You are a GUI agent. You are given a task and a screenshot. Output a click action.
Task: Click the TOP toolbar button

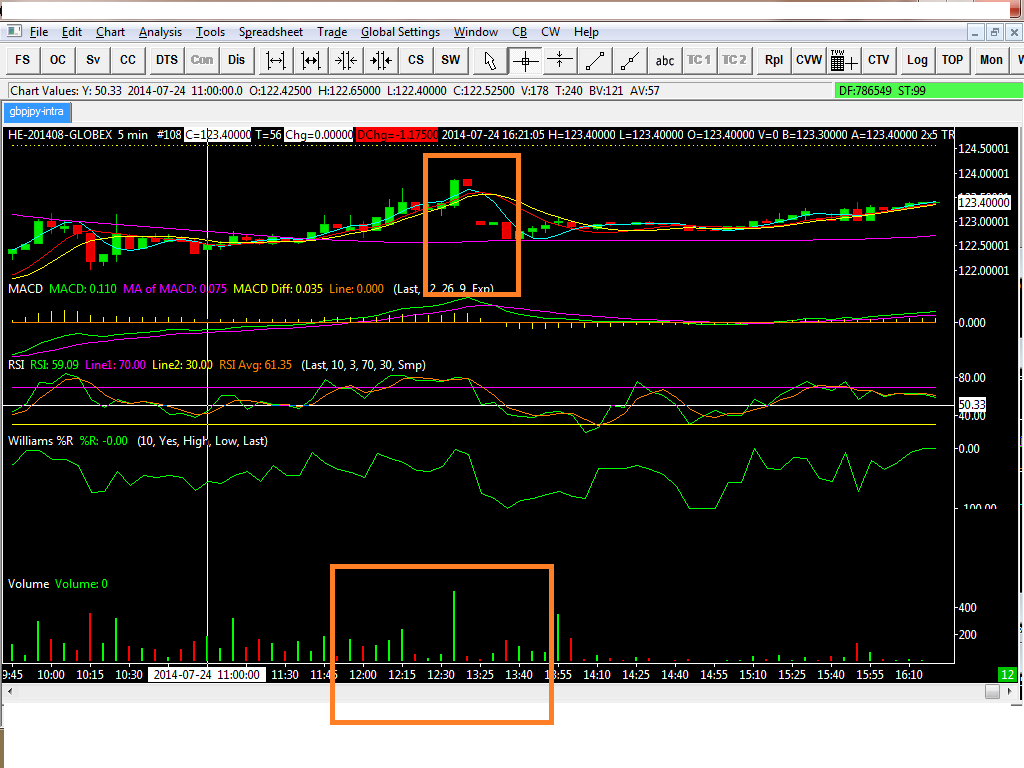pyautogui.click(x=952, y=61)
